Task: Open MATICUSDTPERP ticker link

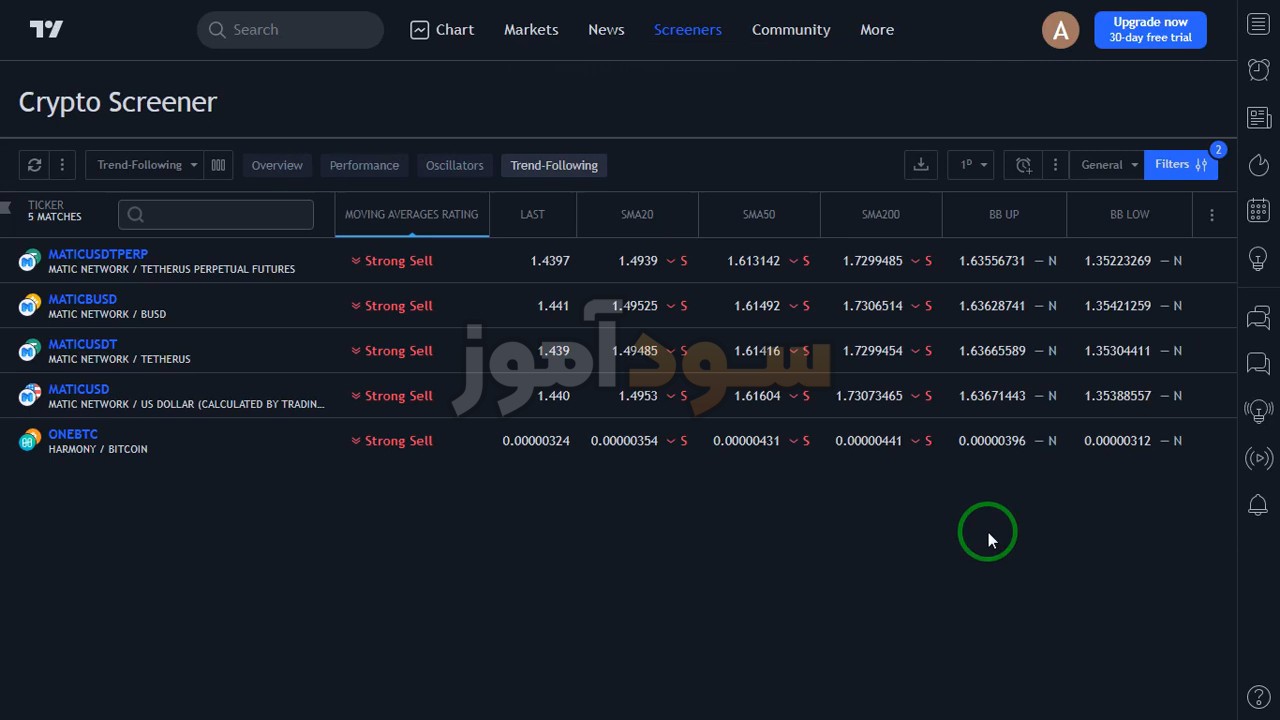Action: tap(98, 254)
